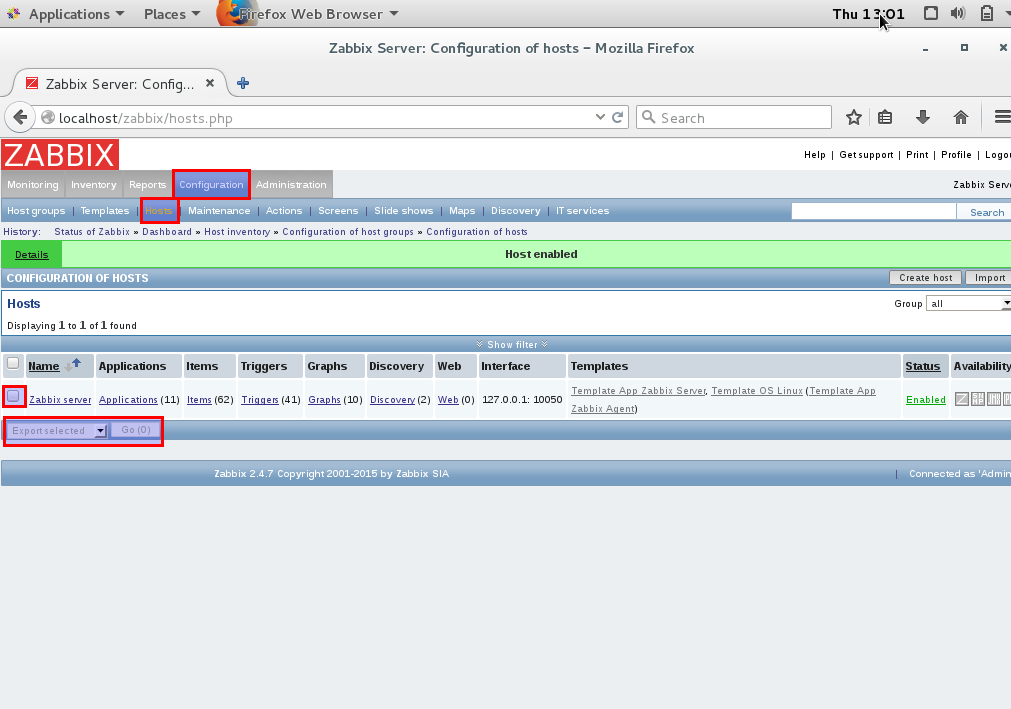Open the downloads arrow icon
Screen dimensions: 1011x709
(x=923, y=117)
